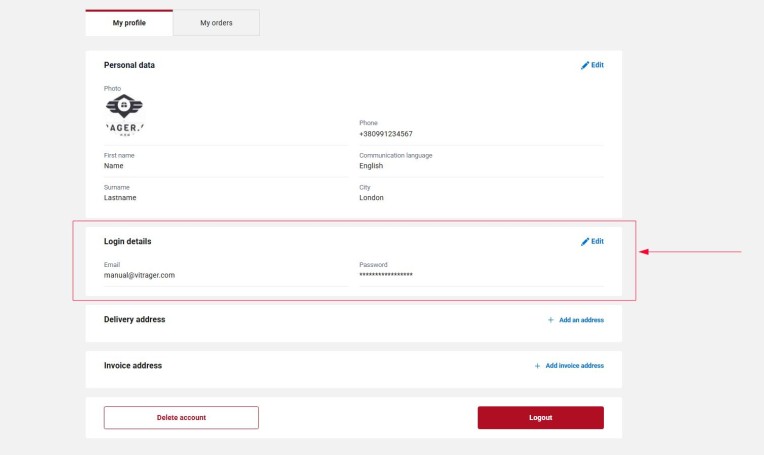Click the plus icon for Add invoice address
Viewport: 764px width, 455px height.
pos(537,366)
